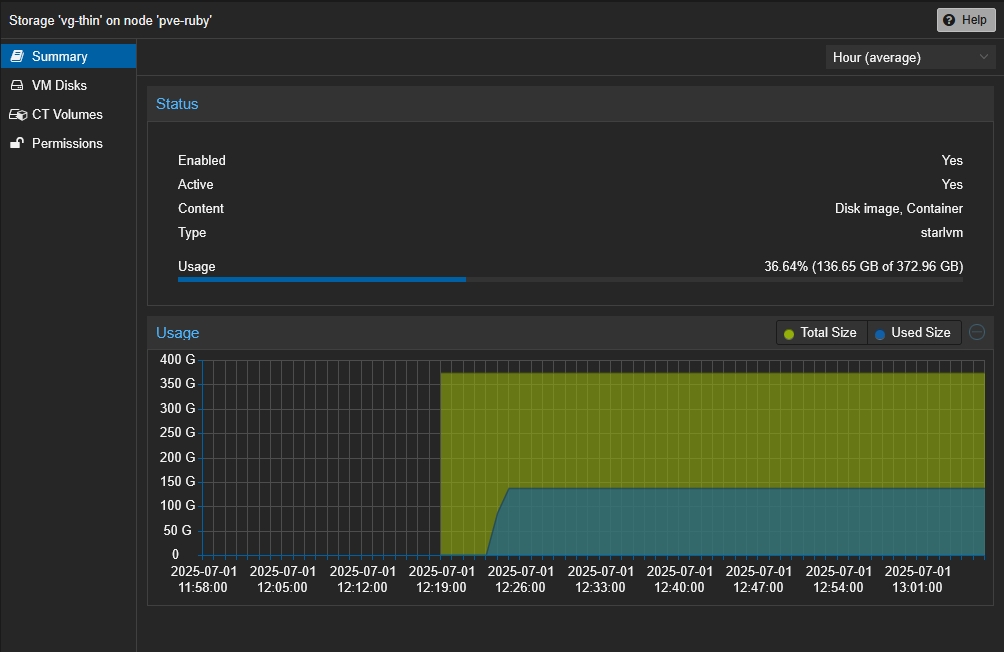Image resolution: width=1004 pixels, height=652 pixels.
Task: Click the Permissions unlock icon
Action: [17, 143]
